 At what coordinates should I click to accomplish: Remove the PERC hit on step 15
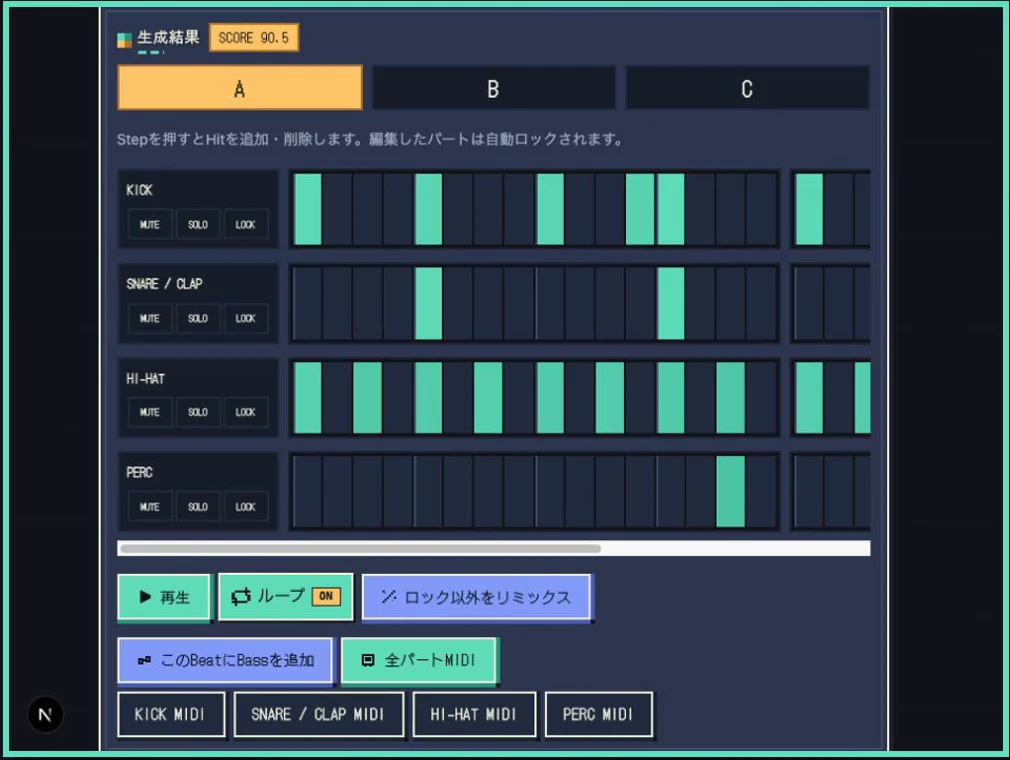click(731, 492)
